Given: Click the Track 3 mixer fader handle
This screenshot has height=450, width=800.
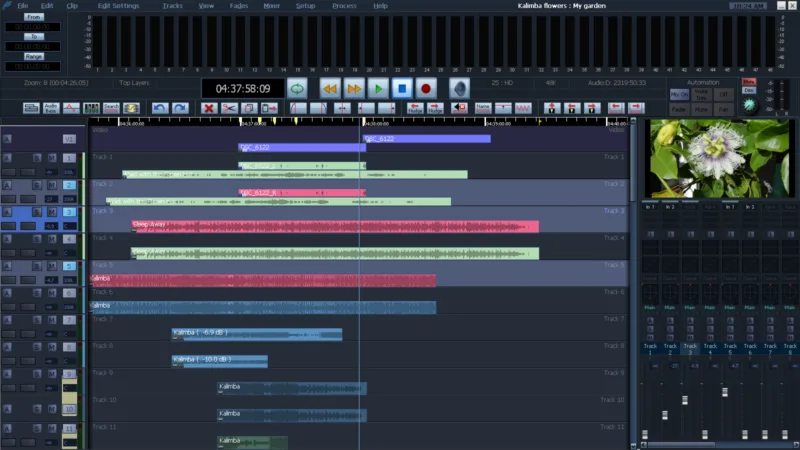Looking at the screenshot, I should coord(685,401).
